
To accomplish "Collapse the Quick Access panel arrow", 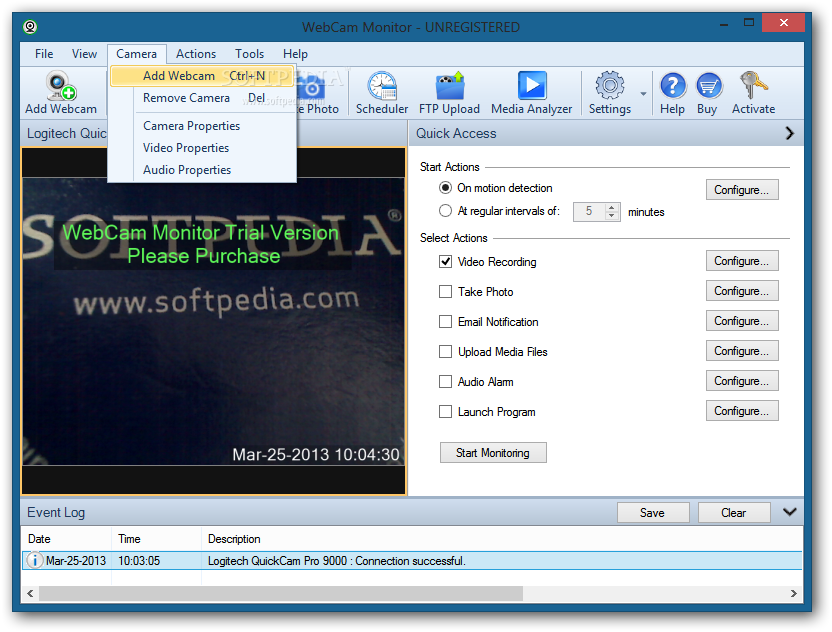I will click(x=790, y=133).
